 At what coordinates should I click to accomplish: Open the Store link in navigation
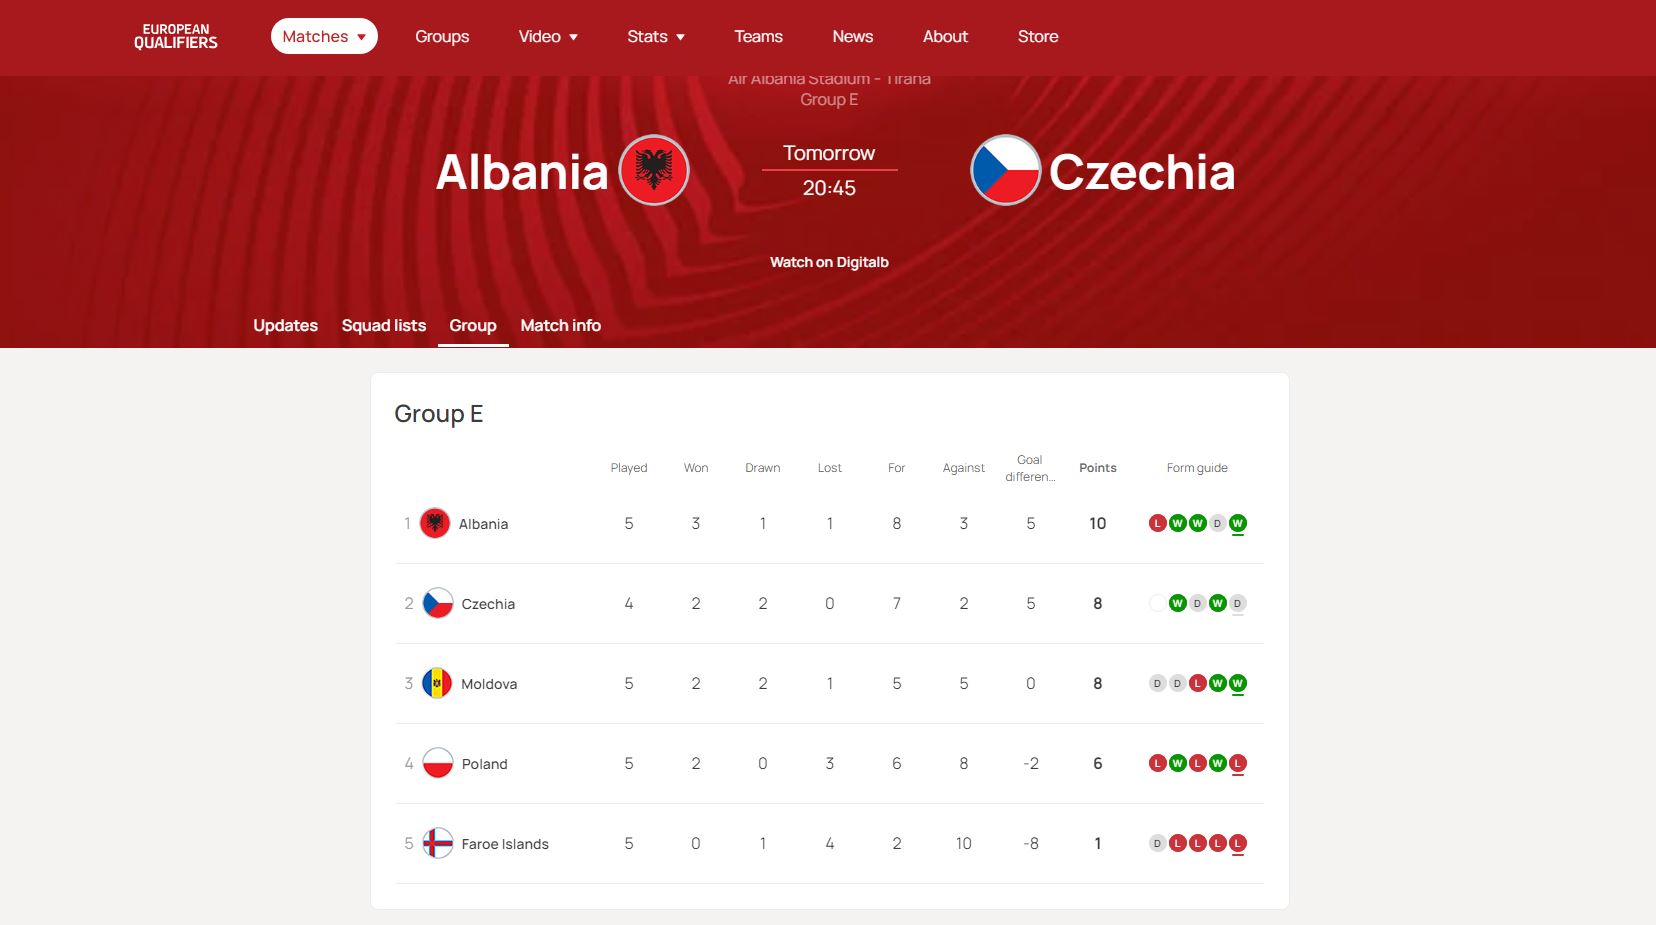pyautogui.click(x=1037, y=37)
